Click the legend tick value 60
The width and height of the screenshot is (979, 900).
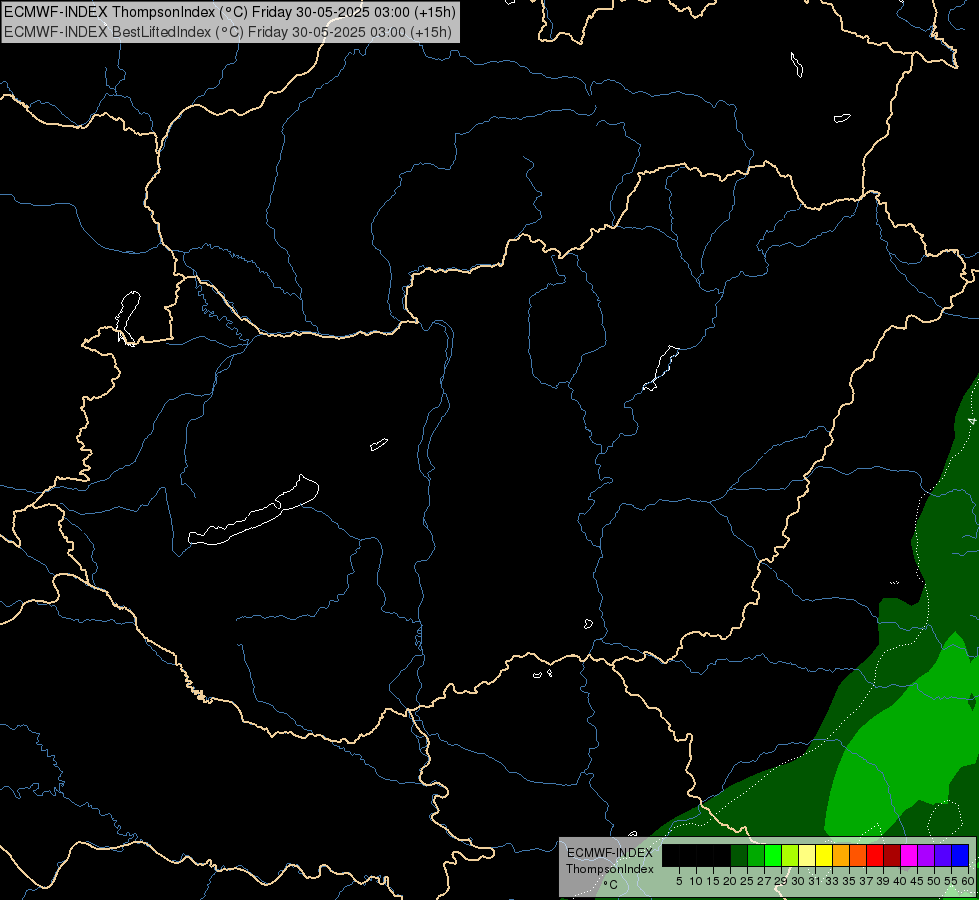pyautogui.click(x=968, y=881)
